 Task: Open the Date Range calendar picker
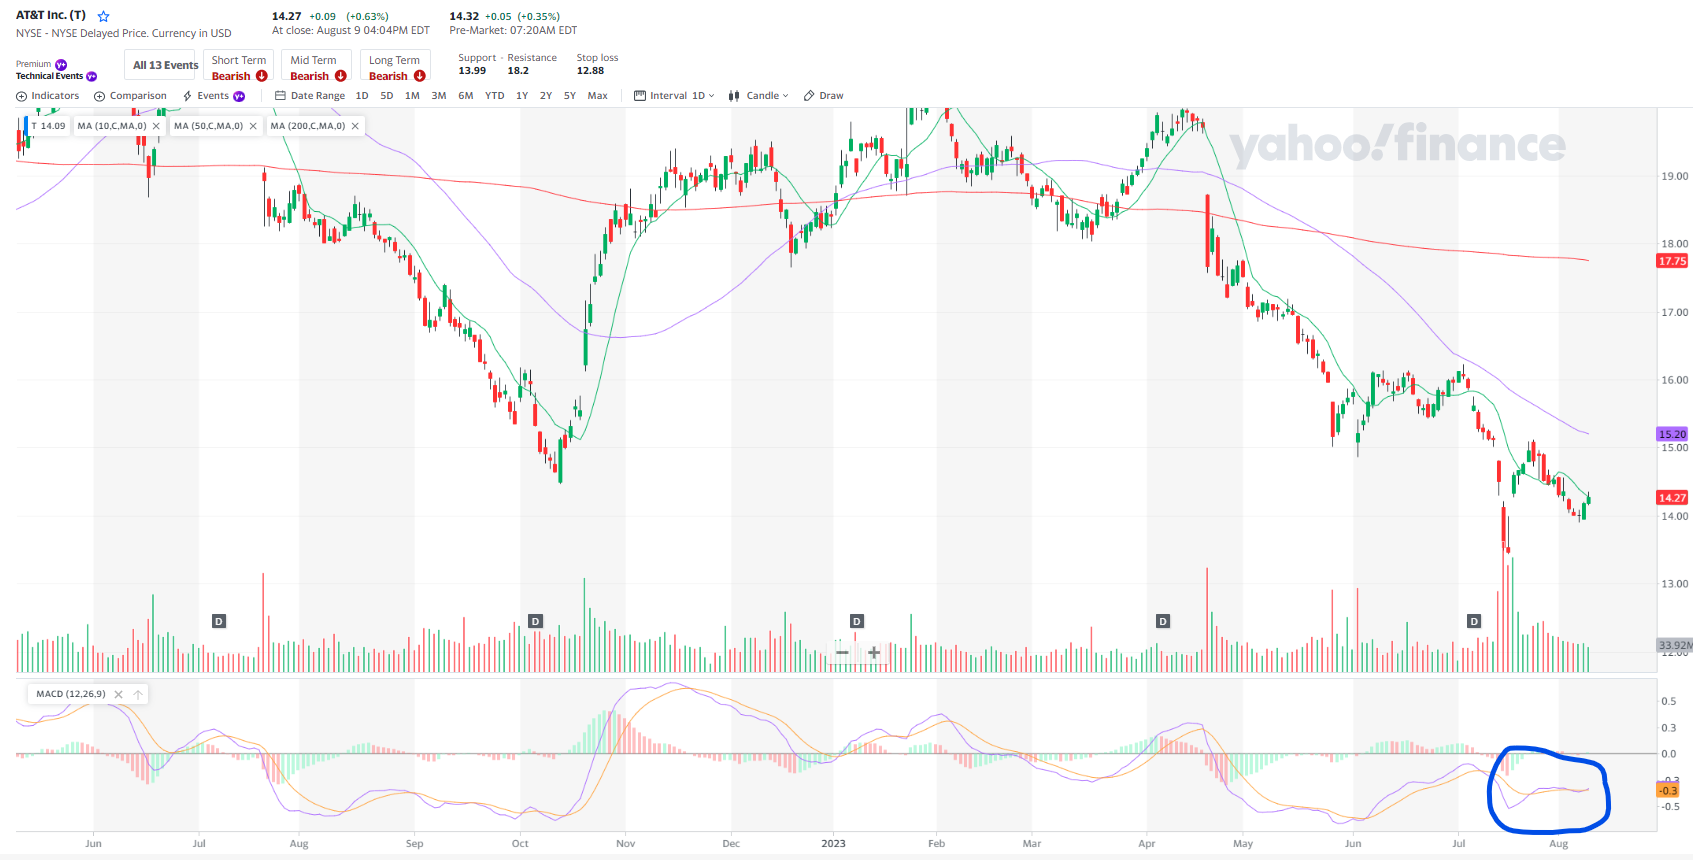pos(310,96)
